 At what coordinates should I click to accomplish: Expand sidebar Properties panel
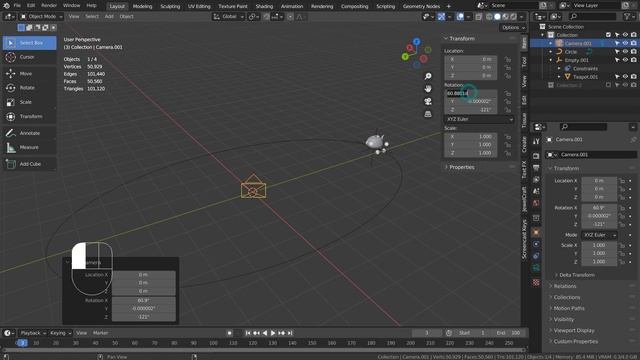[x=461, y=167]
